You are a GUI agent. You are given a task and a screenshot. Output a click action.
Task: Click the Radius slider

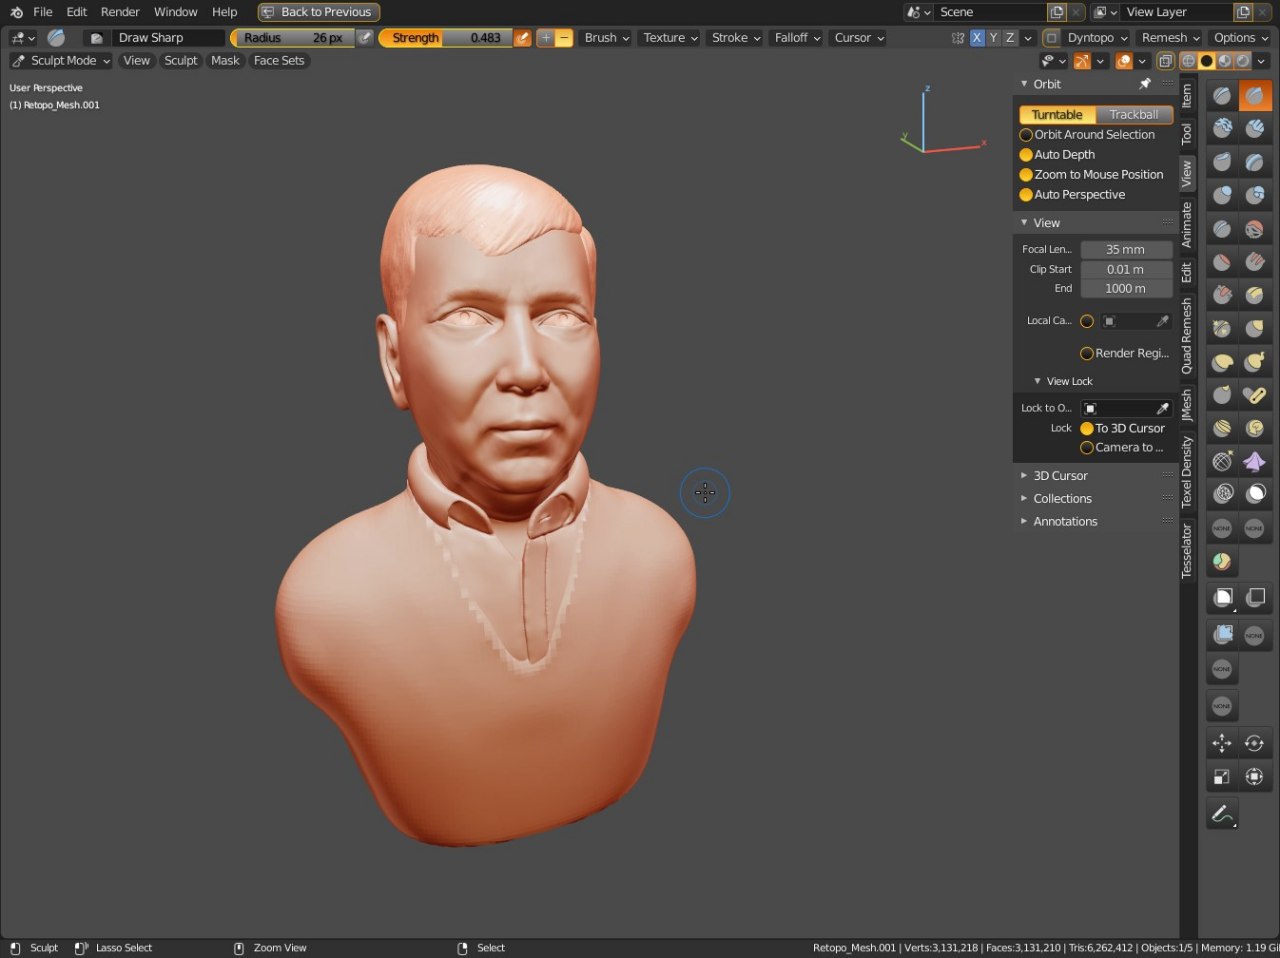coord(293,38)
